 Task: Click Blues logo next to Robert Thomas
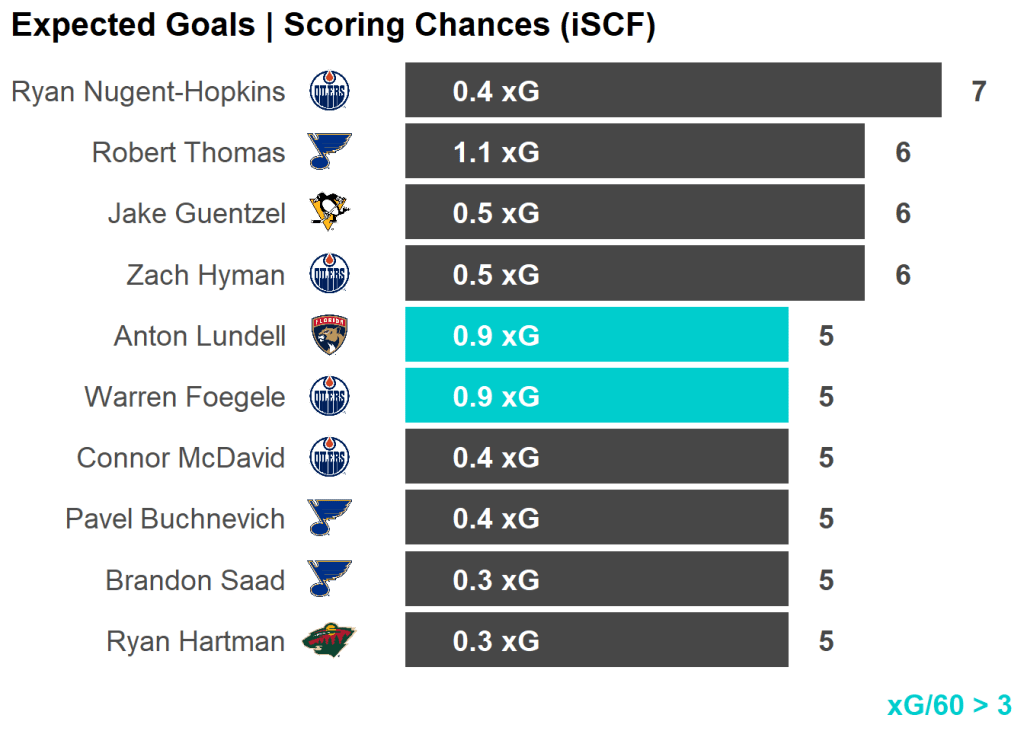pos(330,153)
